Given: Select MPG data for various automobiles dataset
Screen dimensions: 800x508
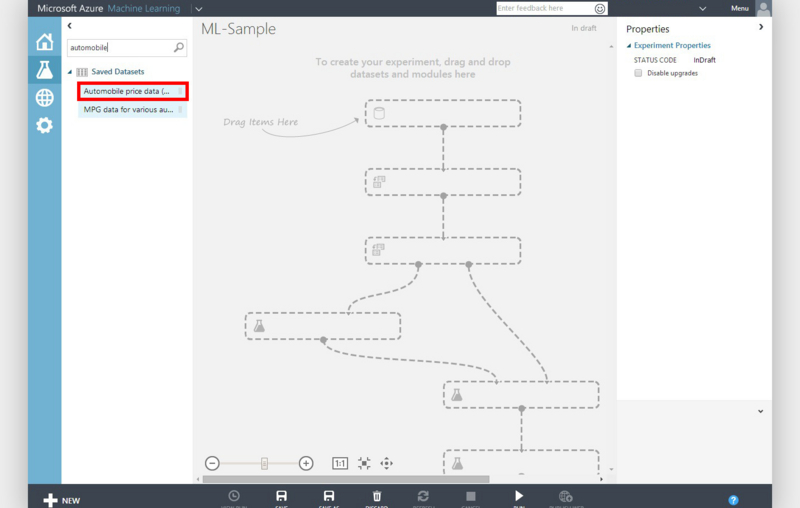Looking at the screenshot, I should coord(133,110).
